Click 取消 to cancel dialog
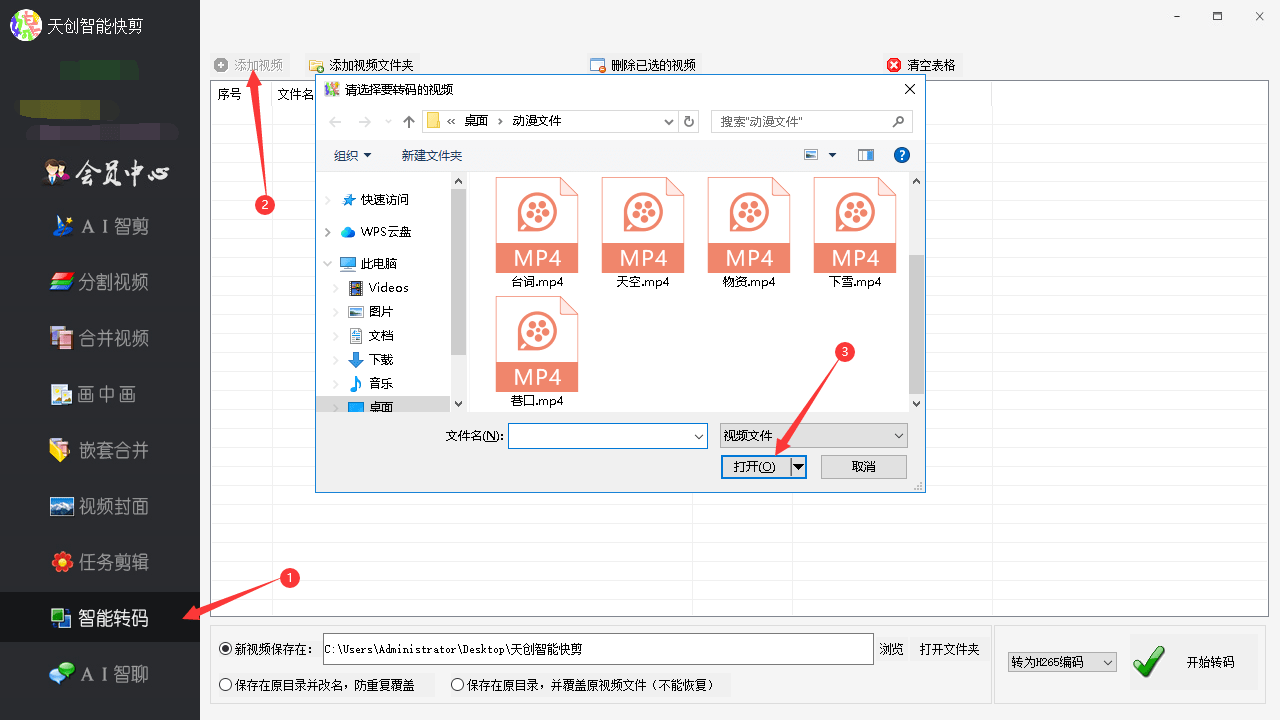The image size is (1280, 720). coord(864,467)
